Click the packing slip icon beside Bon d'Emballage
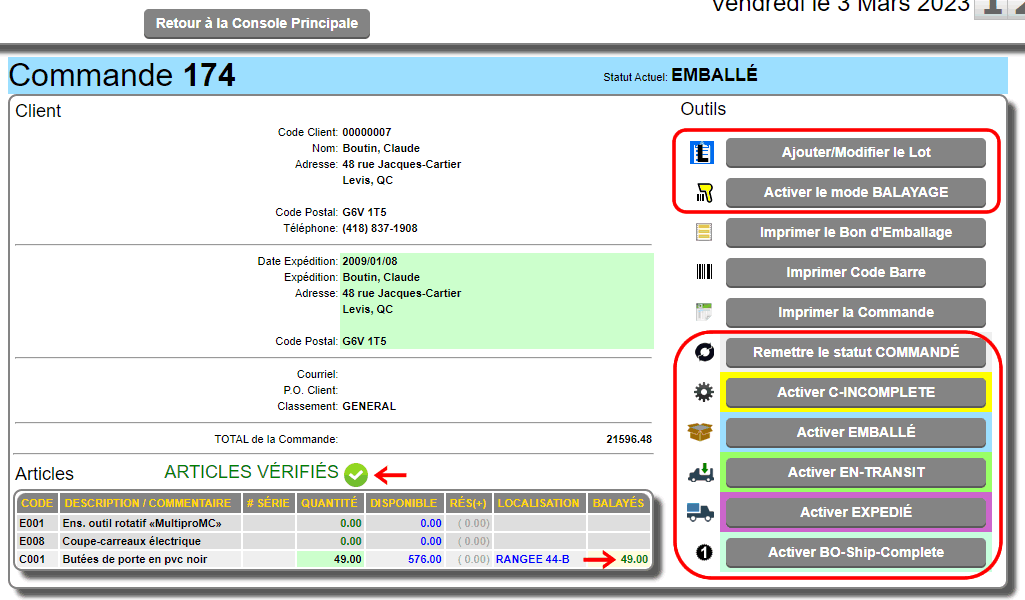This screenshot has height=600, width=1025. click(x=704, y=232)
